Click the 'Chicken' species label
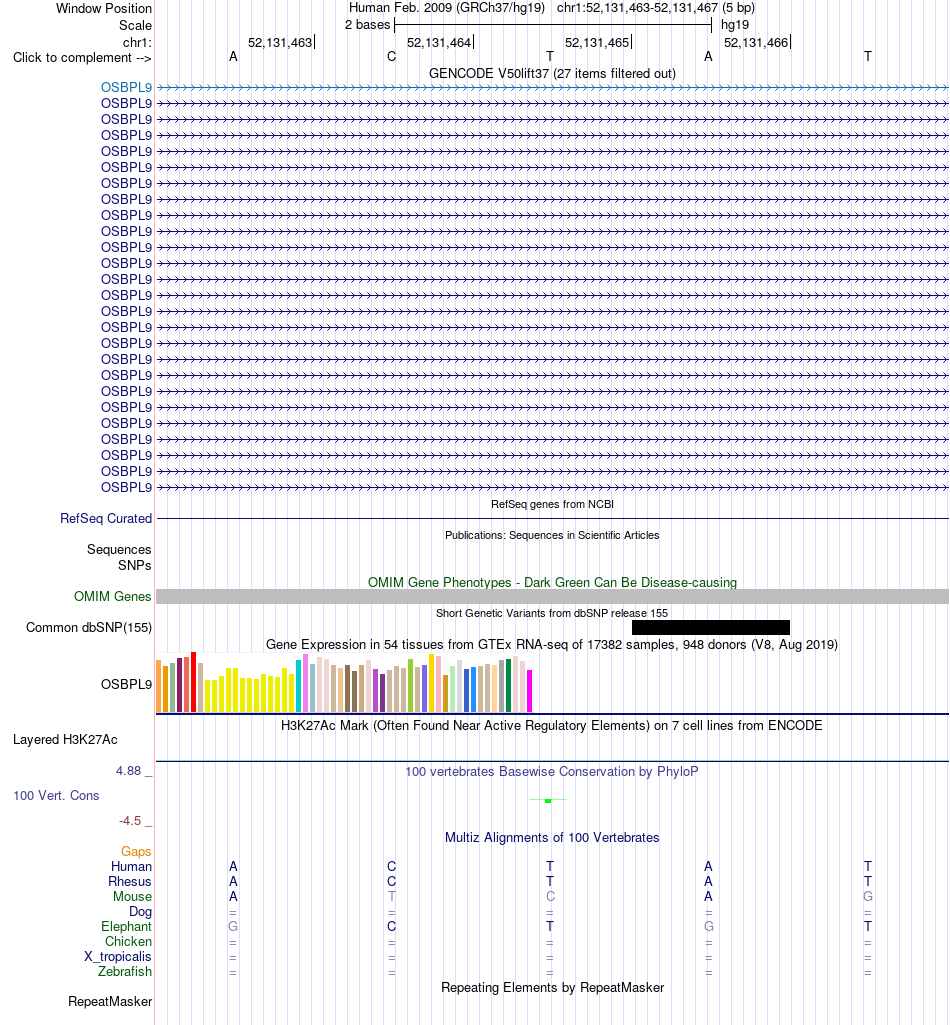This screenshot has width=950, height=1025. click(128, 942)
